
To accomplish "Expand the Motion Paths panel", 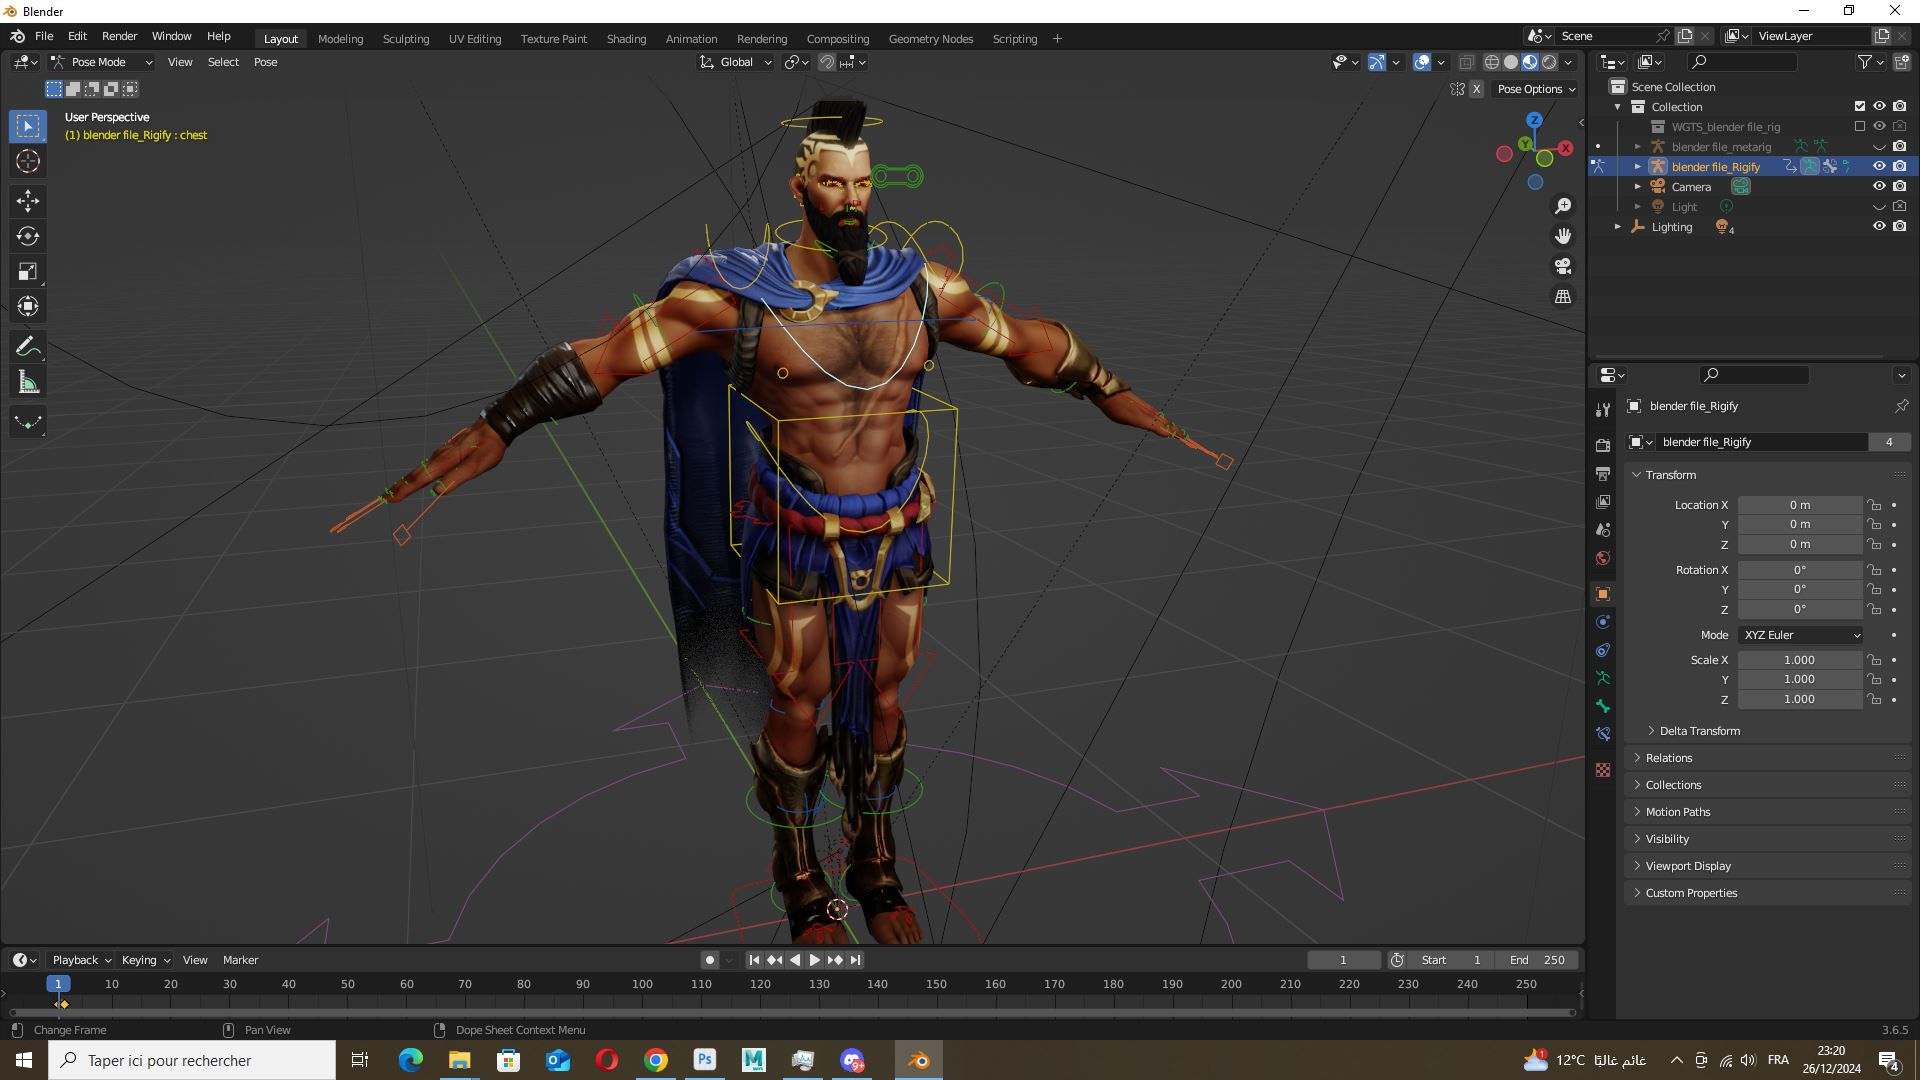I will click(x=1677, y=812).
